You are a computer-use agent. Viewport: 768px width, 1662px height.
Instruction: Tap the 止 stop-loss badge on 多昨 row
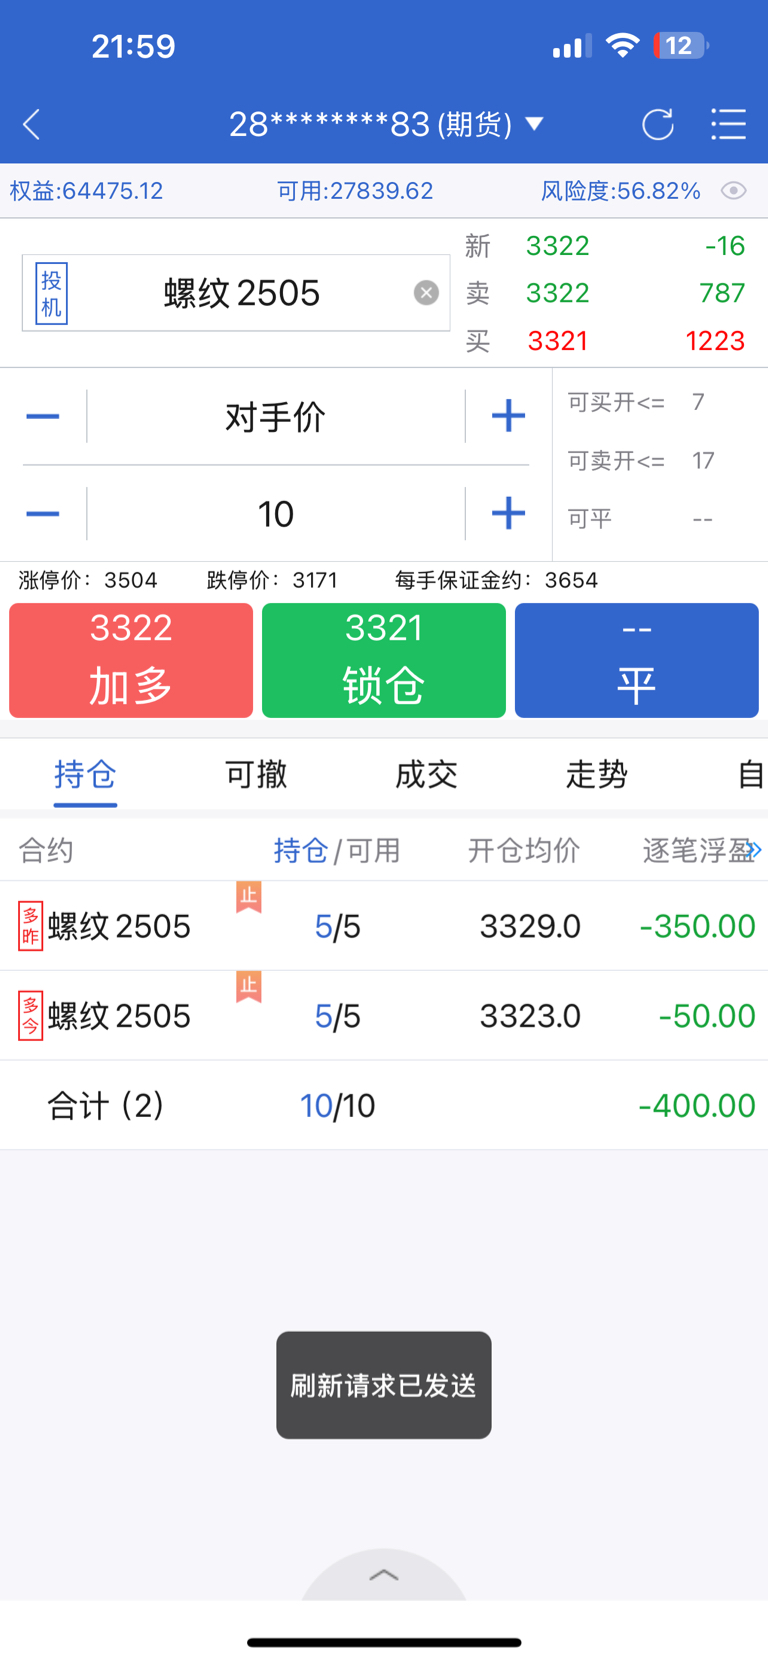(249, 896)
